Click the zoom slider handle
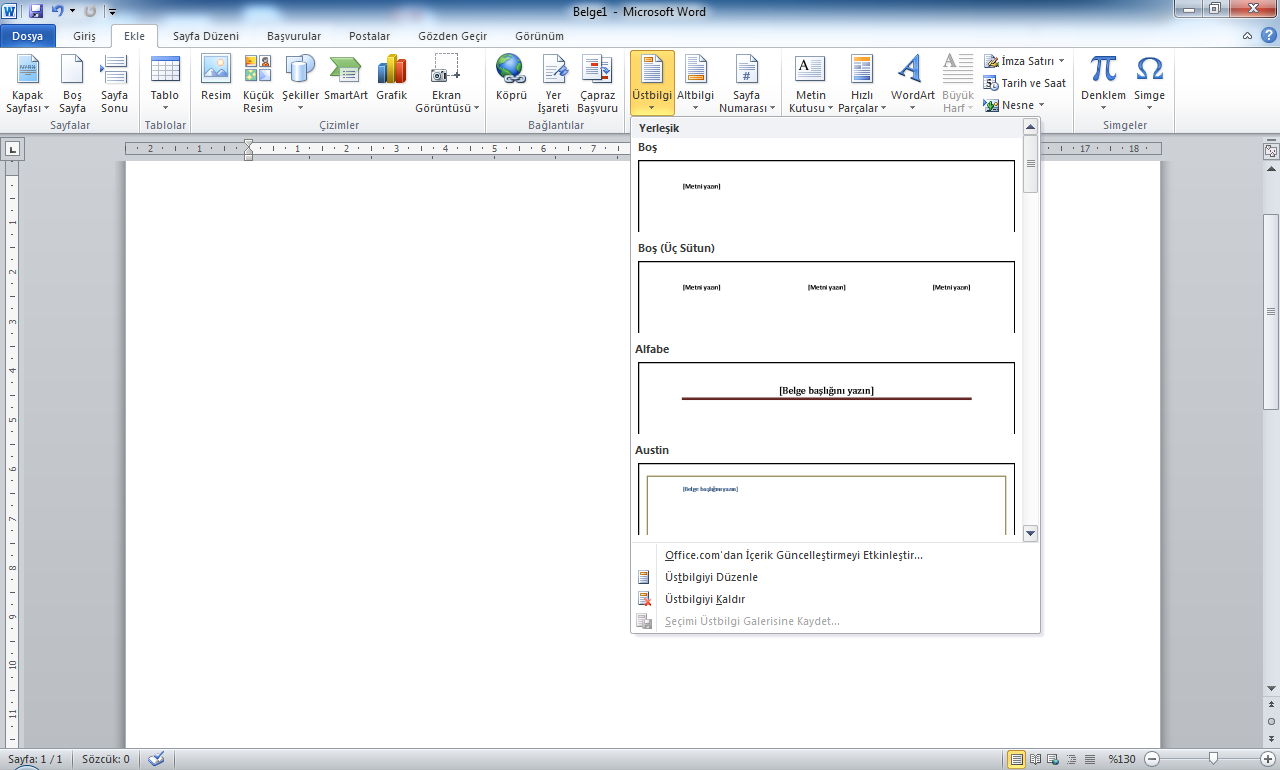The height and width of the screenshot is (770, 1280). pyautogui.click(x=1213, y=759)
